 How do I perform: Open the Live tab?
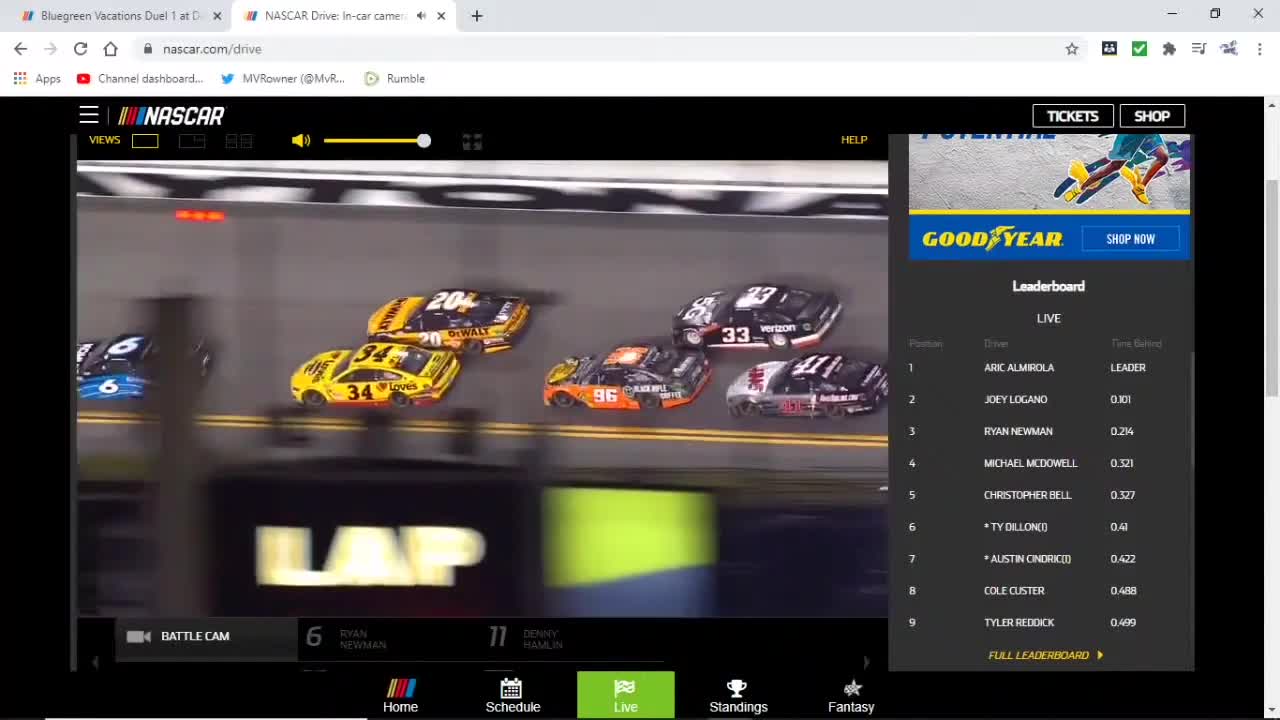(x=626, y=695)
